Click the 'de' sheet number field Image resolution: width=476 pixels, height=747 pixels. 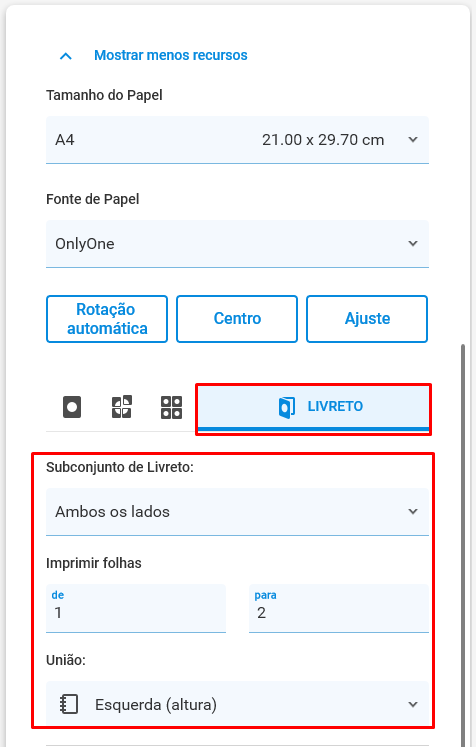[x=136, y=608]
